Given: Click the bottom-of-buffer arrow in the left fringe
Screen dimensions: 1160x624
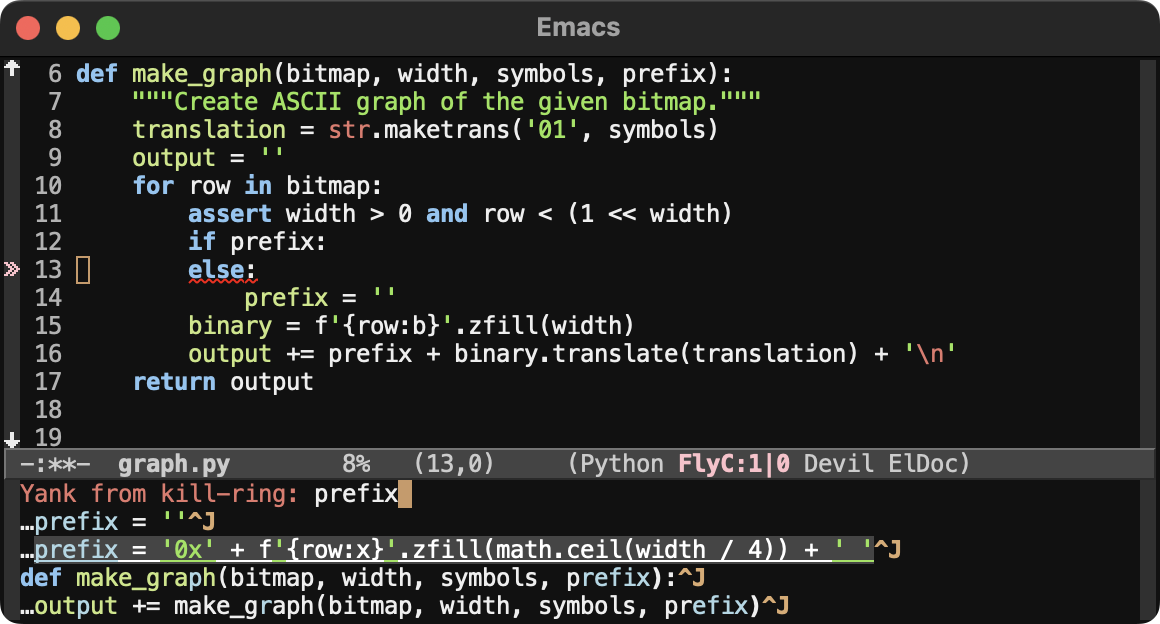Looking at the screenshot, I should [12, 439].
